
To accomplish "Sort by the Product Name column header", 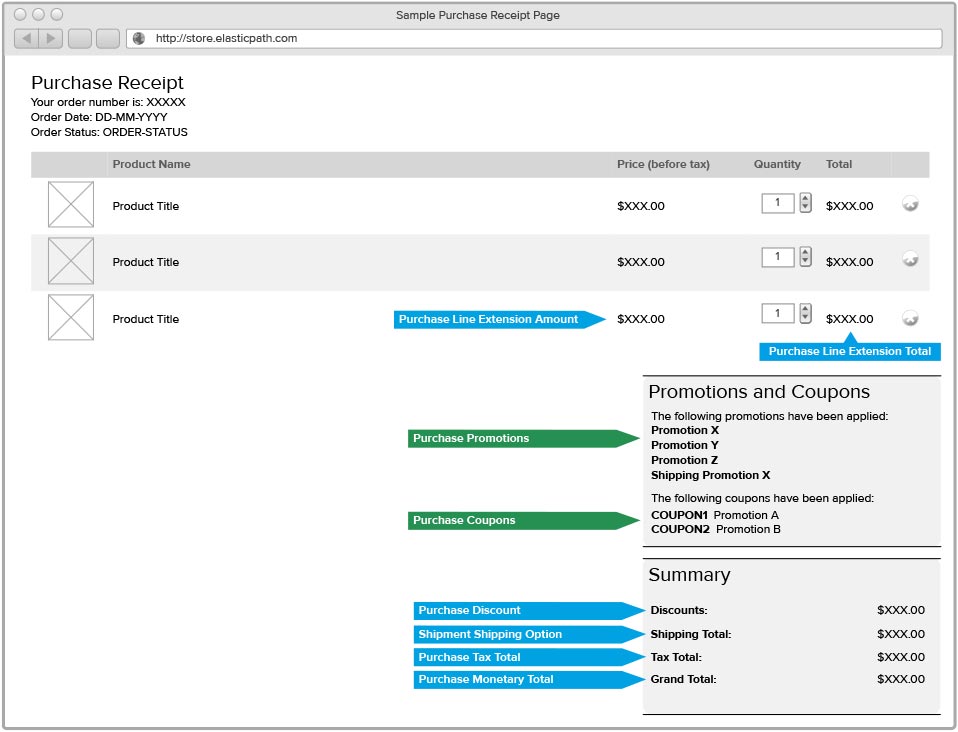I will point(151,164).
